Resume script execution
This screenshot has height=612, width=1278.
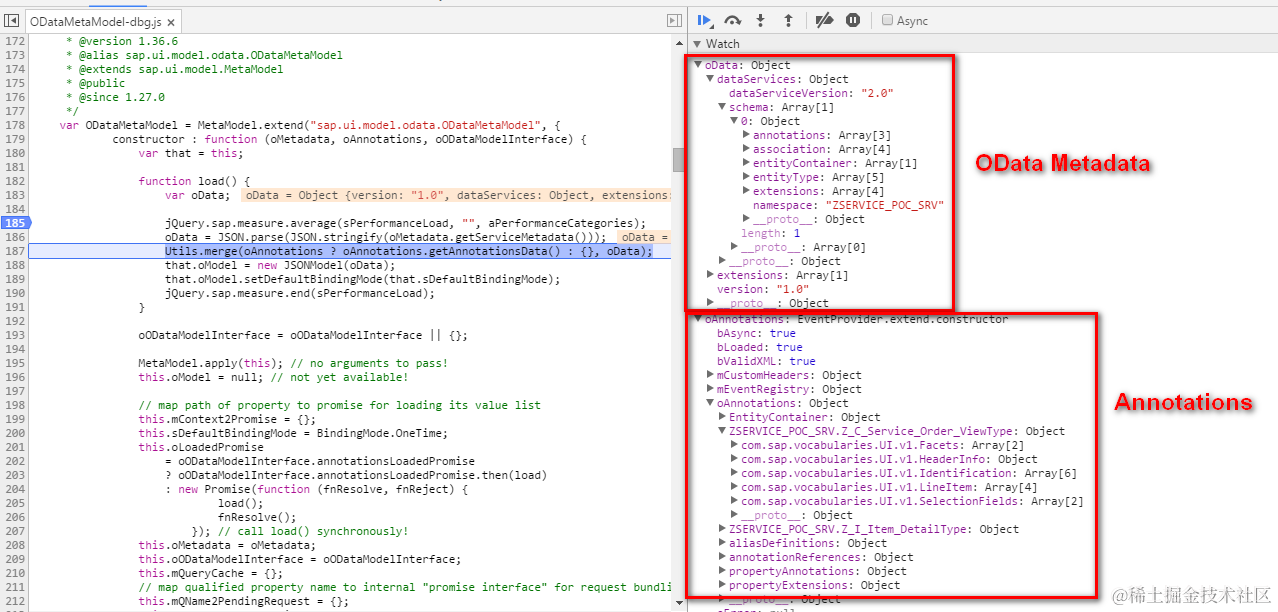click(x=705, y=20)
